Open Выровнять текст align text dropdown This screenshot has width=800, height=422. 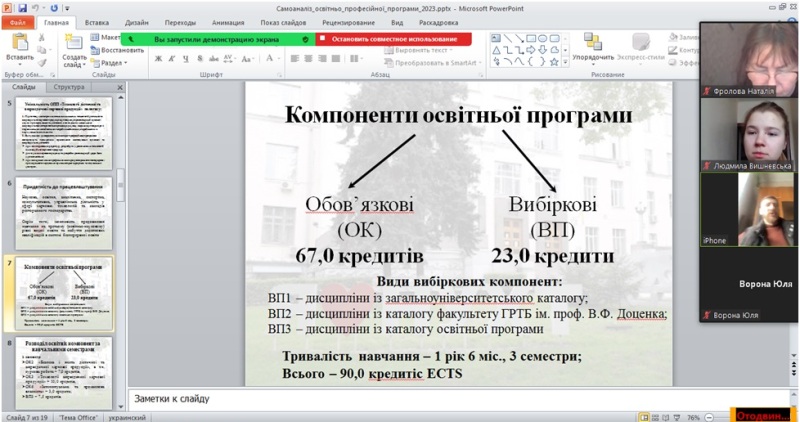coord(418,51)
